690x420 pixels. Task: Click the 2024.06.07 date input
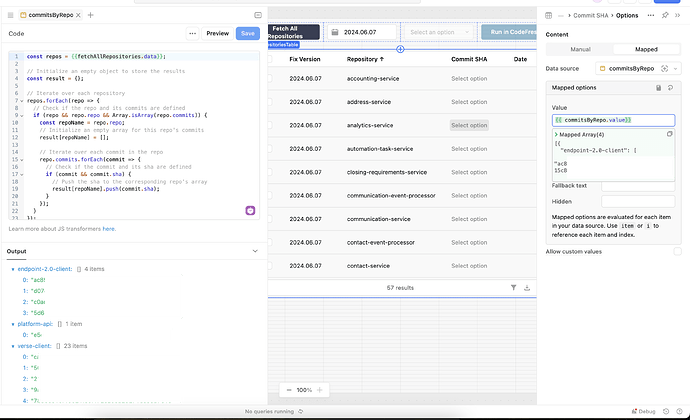tap(362, 32)
